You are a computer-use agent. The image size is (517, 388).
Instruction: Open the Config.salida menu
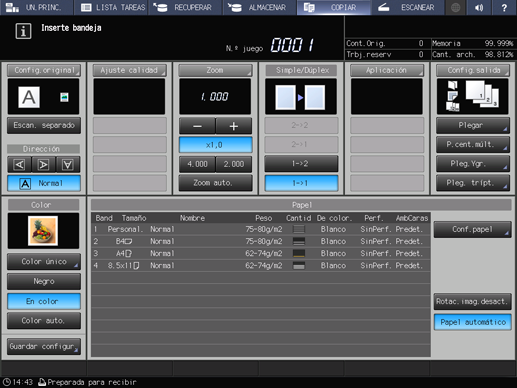click(473, 70)
